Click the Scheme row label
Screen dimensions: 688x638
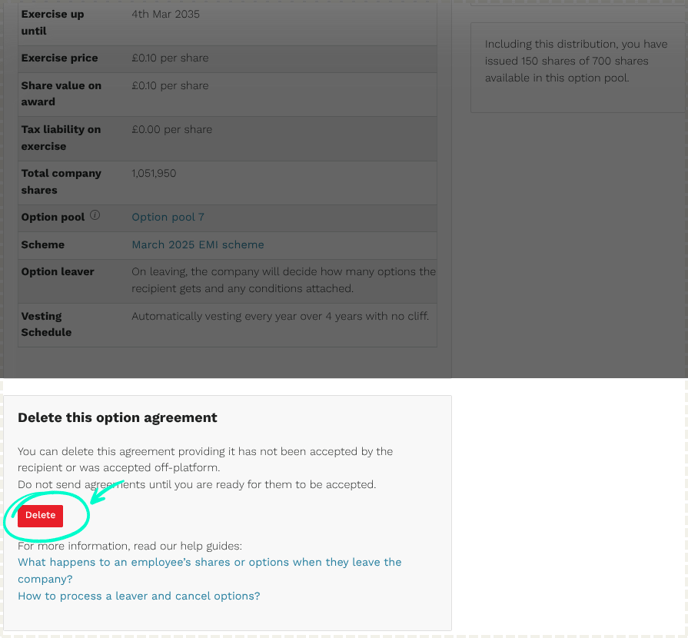(x=43, y=245)
